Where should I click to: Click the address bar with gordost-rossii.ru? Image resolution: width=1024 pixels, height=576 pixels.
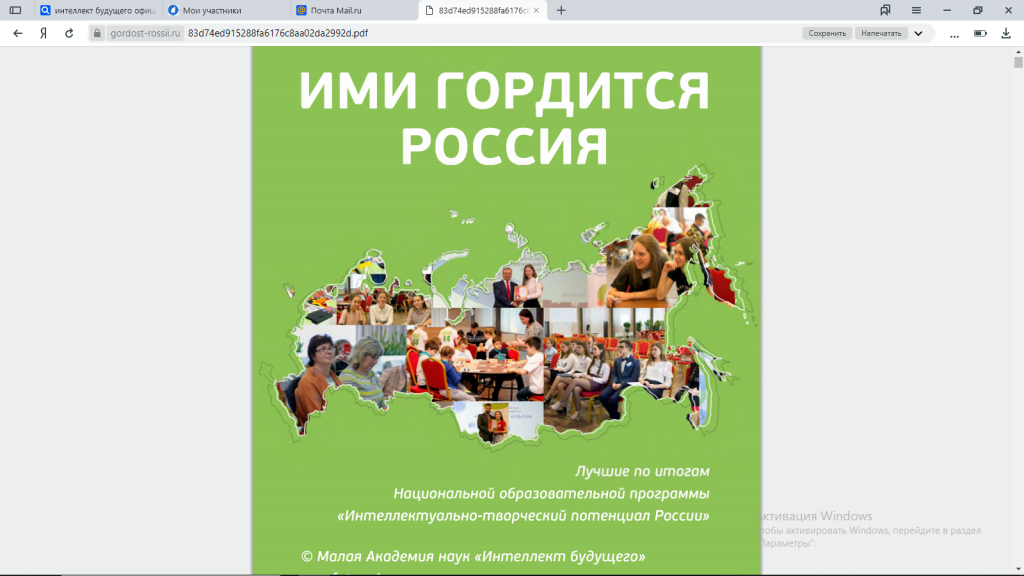point(450,33)
